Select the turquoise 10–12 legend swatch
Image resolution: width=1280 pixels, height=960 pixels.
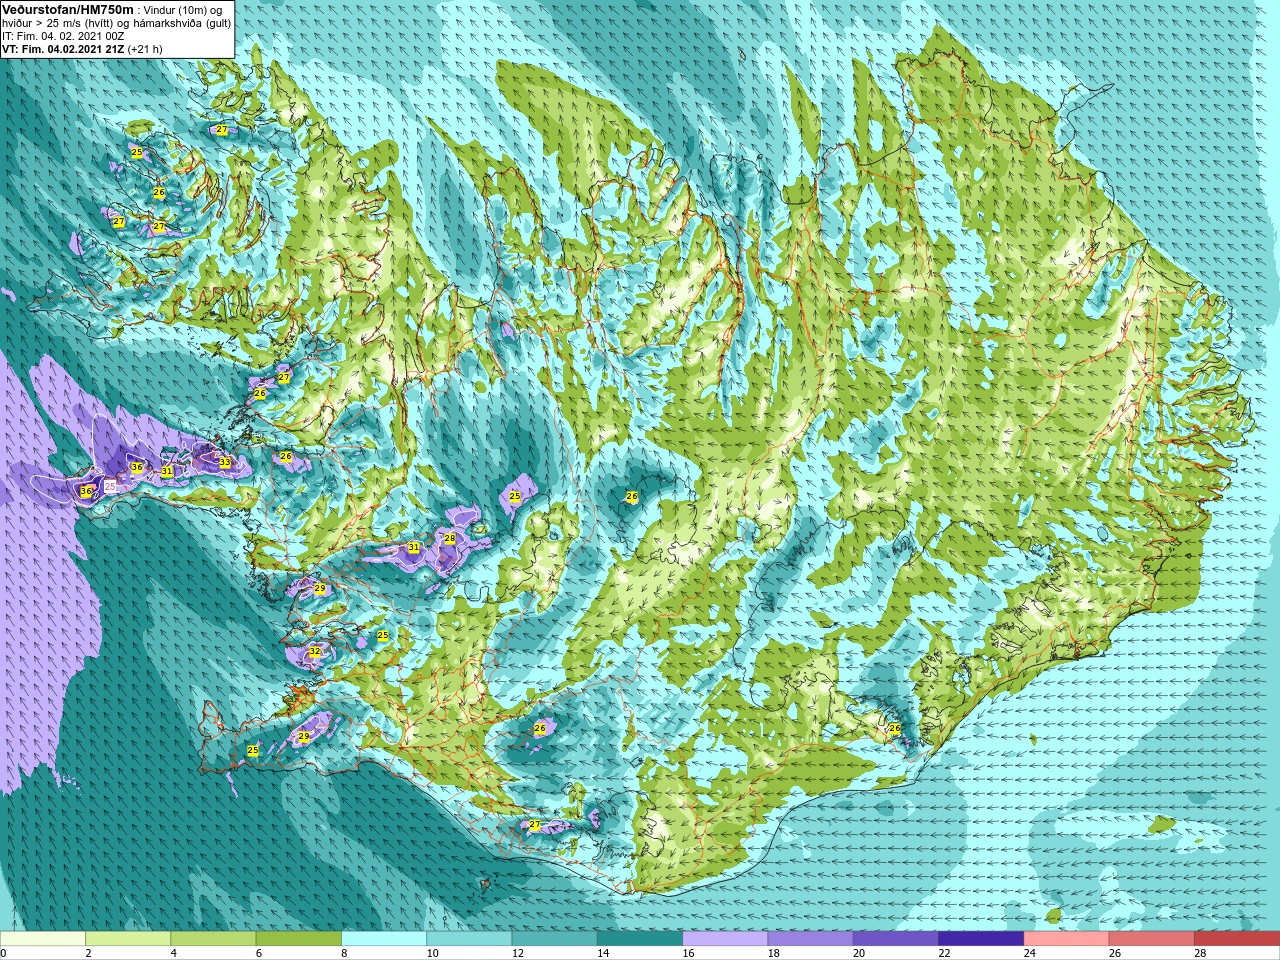(469, 939)
